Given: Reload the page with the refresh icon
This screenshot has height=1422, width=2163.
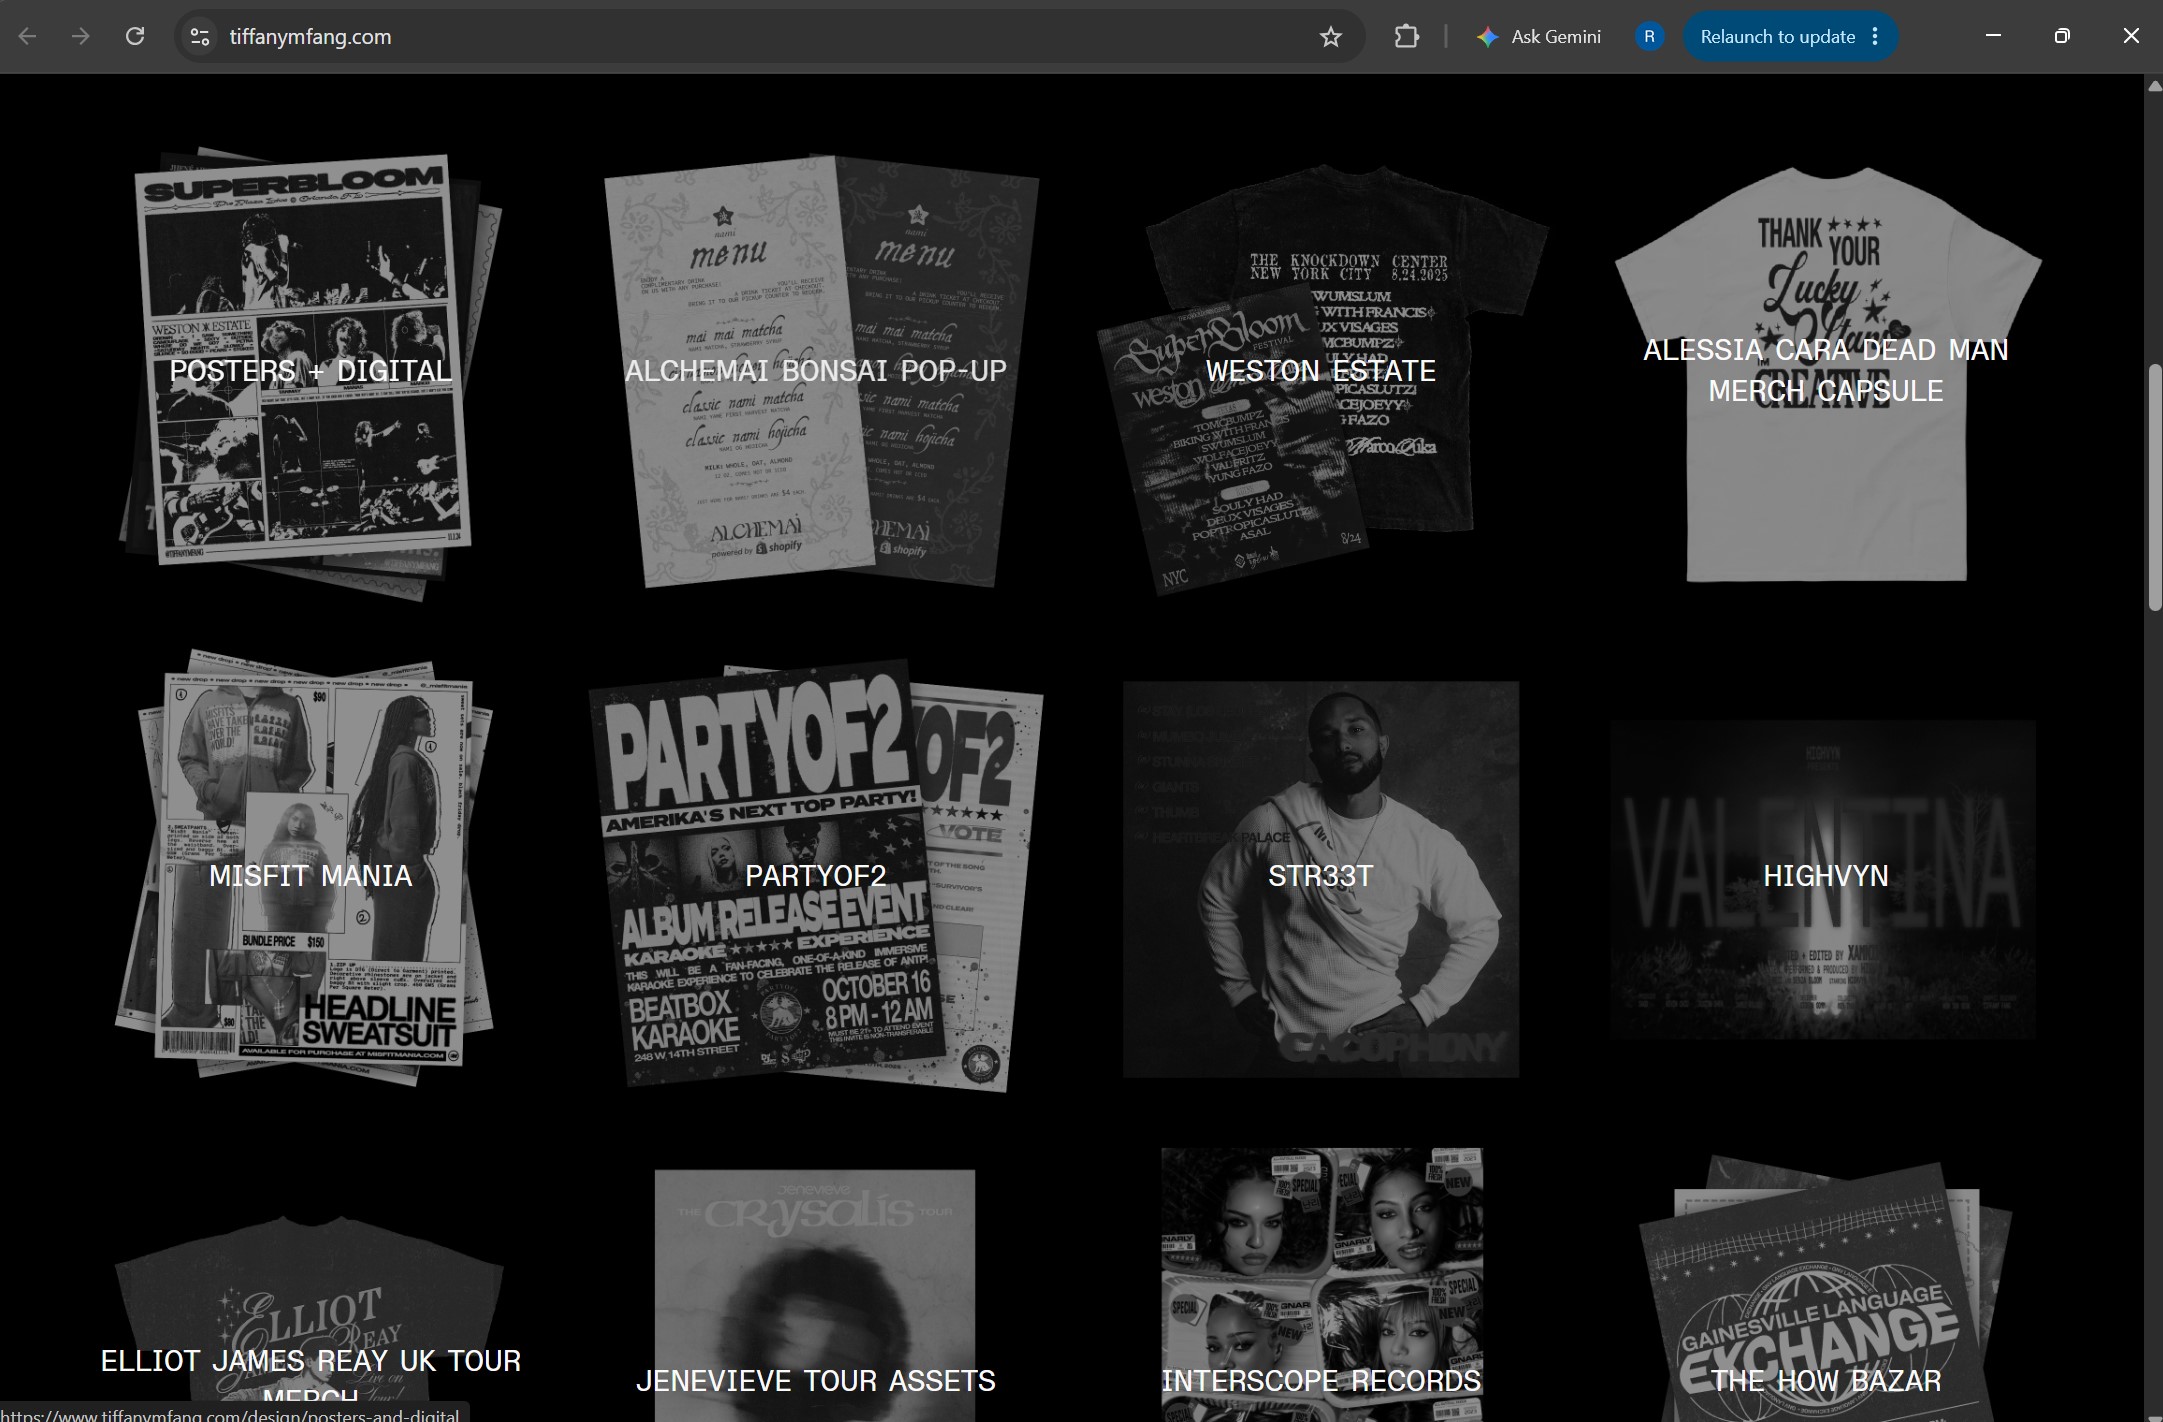Looking at the screenshot, I should (x=135, y=37).
